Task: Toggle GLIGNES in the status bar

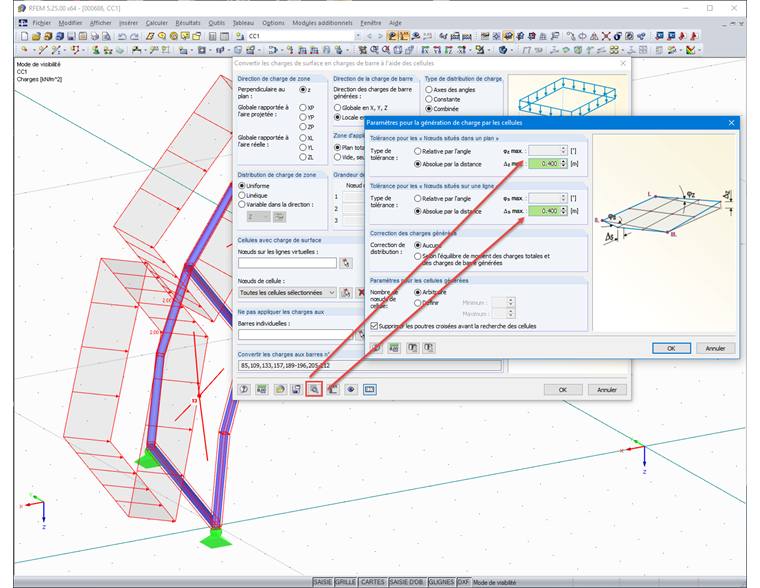Action: [441, 582]
